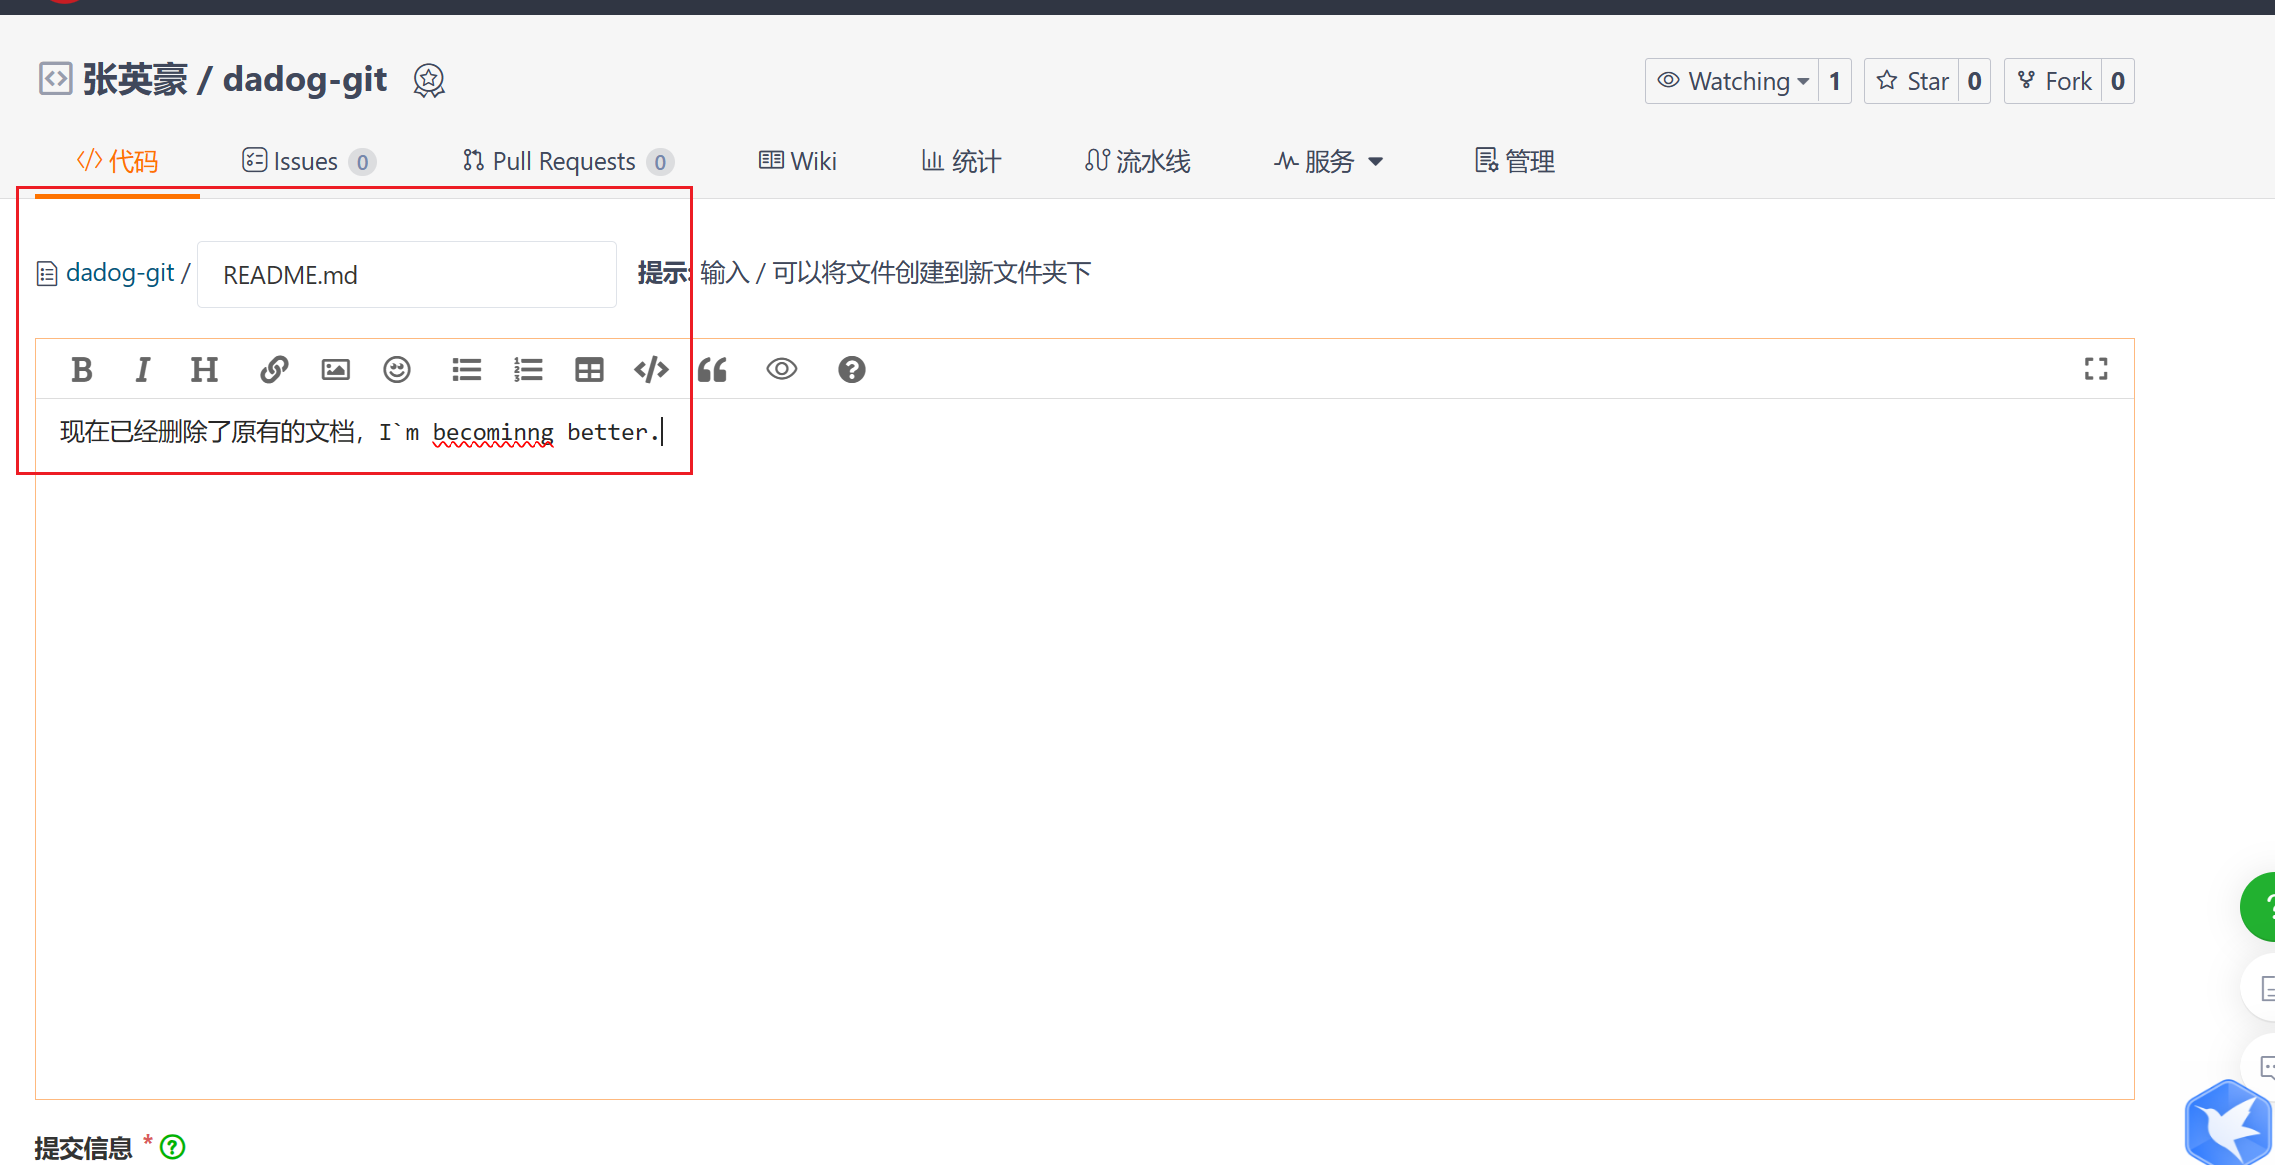Insert a hyperlink via link icon
Viewport: 2275px width, 1165px height.
pos(274,370)
